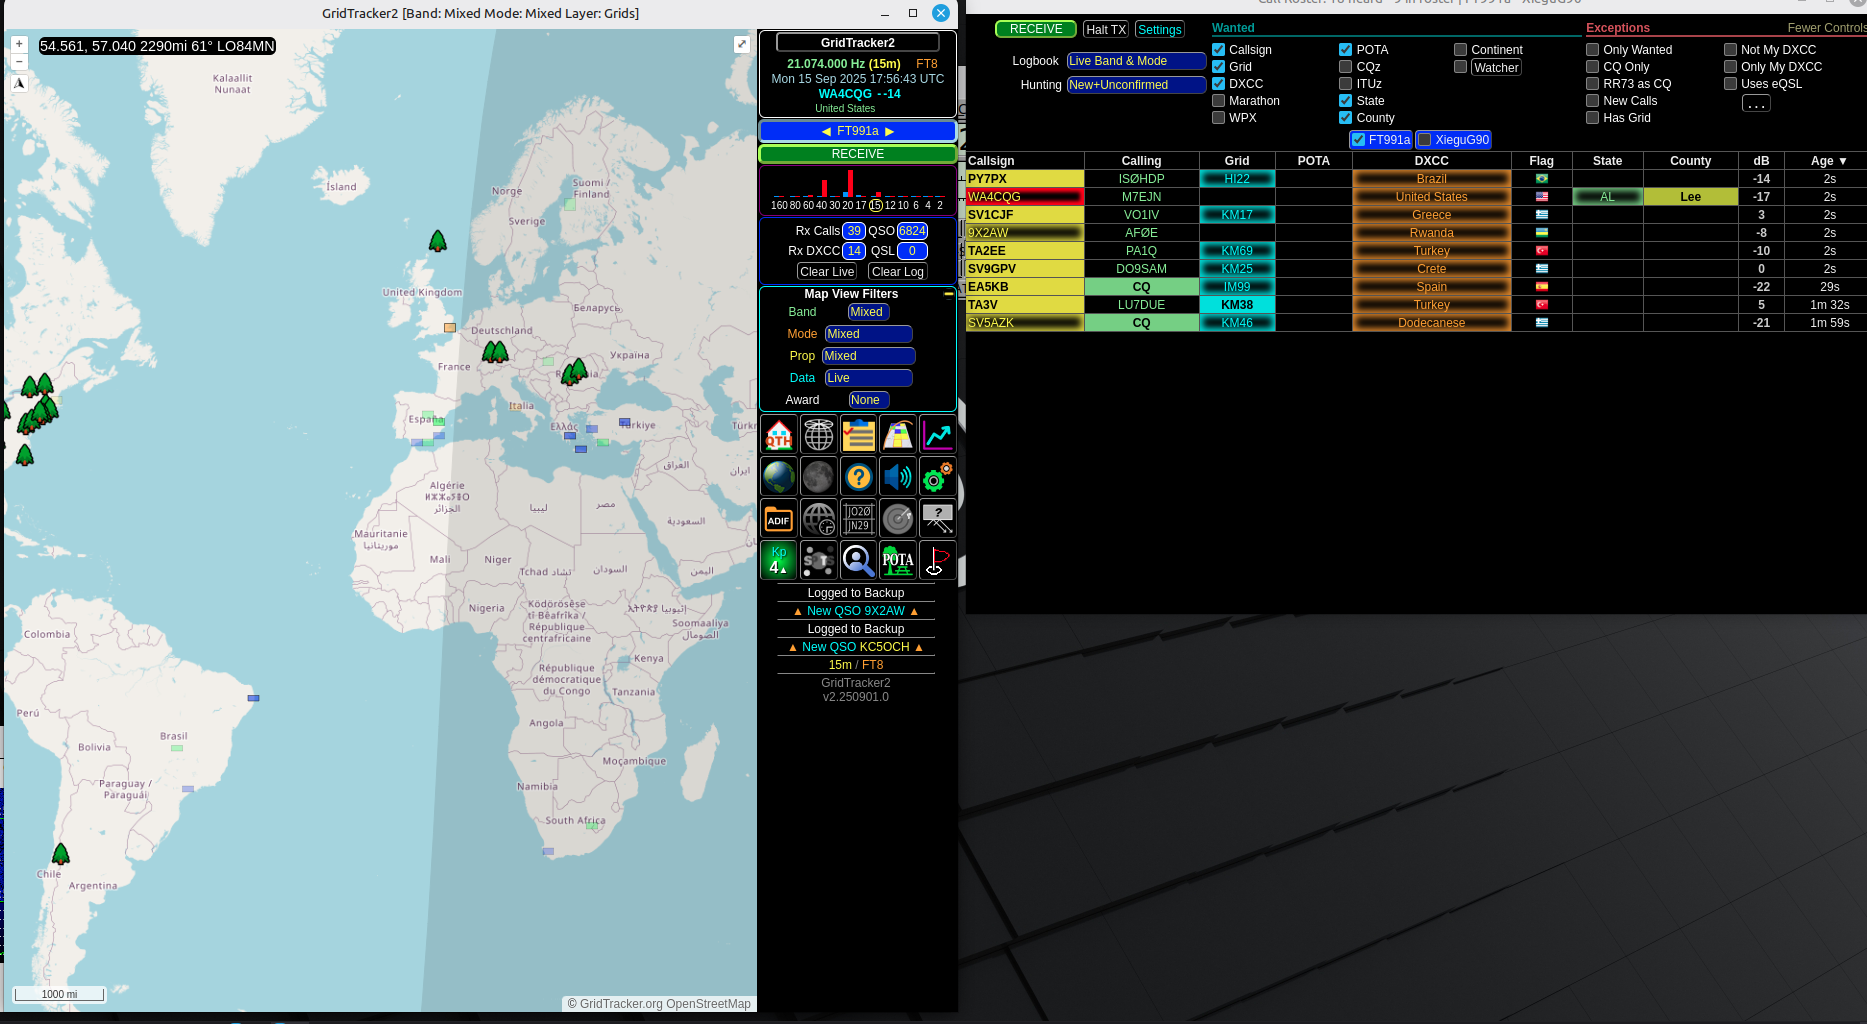Collapse the Map View Filters panel

pos(948,293)
